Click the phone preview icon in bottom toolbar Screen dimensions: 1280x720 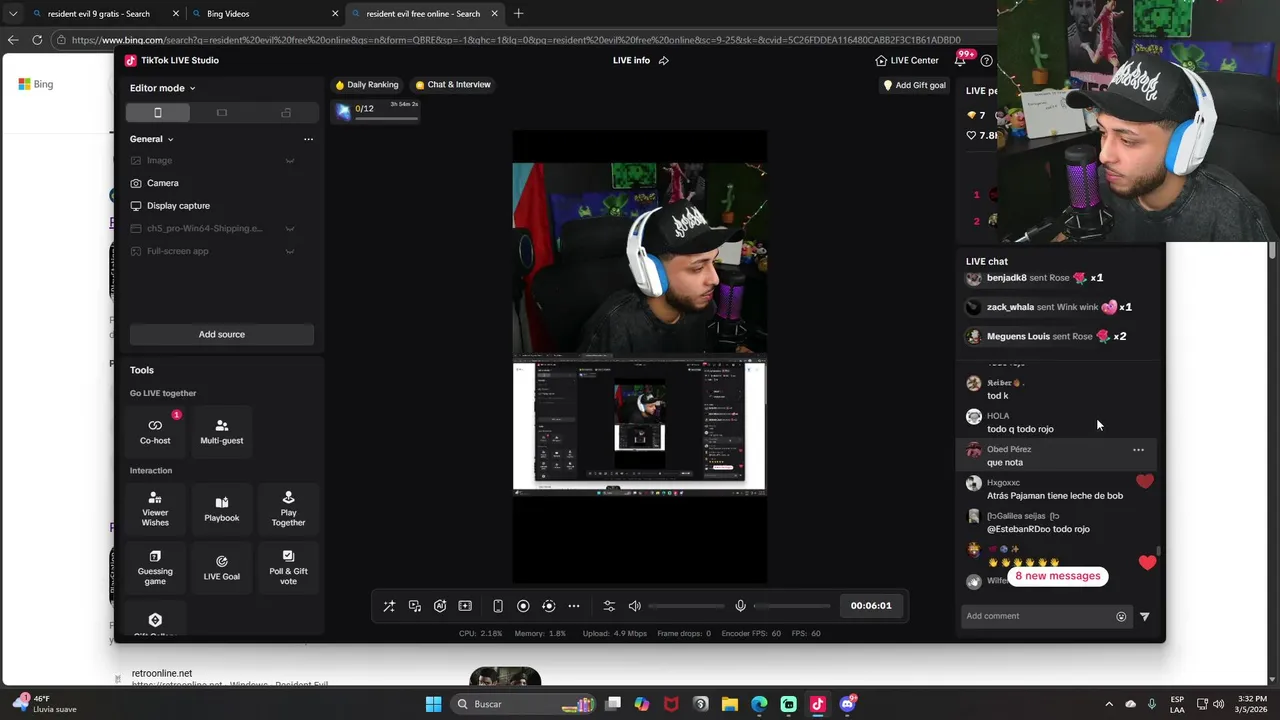498,606
